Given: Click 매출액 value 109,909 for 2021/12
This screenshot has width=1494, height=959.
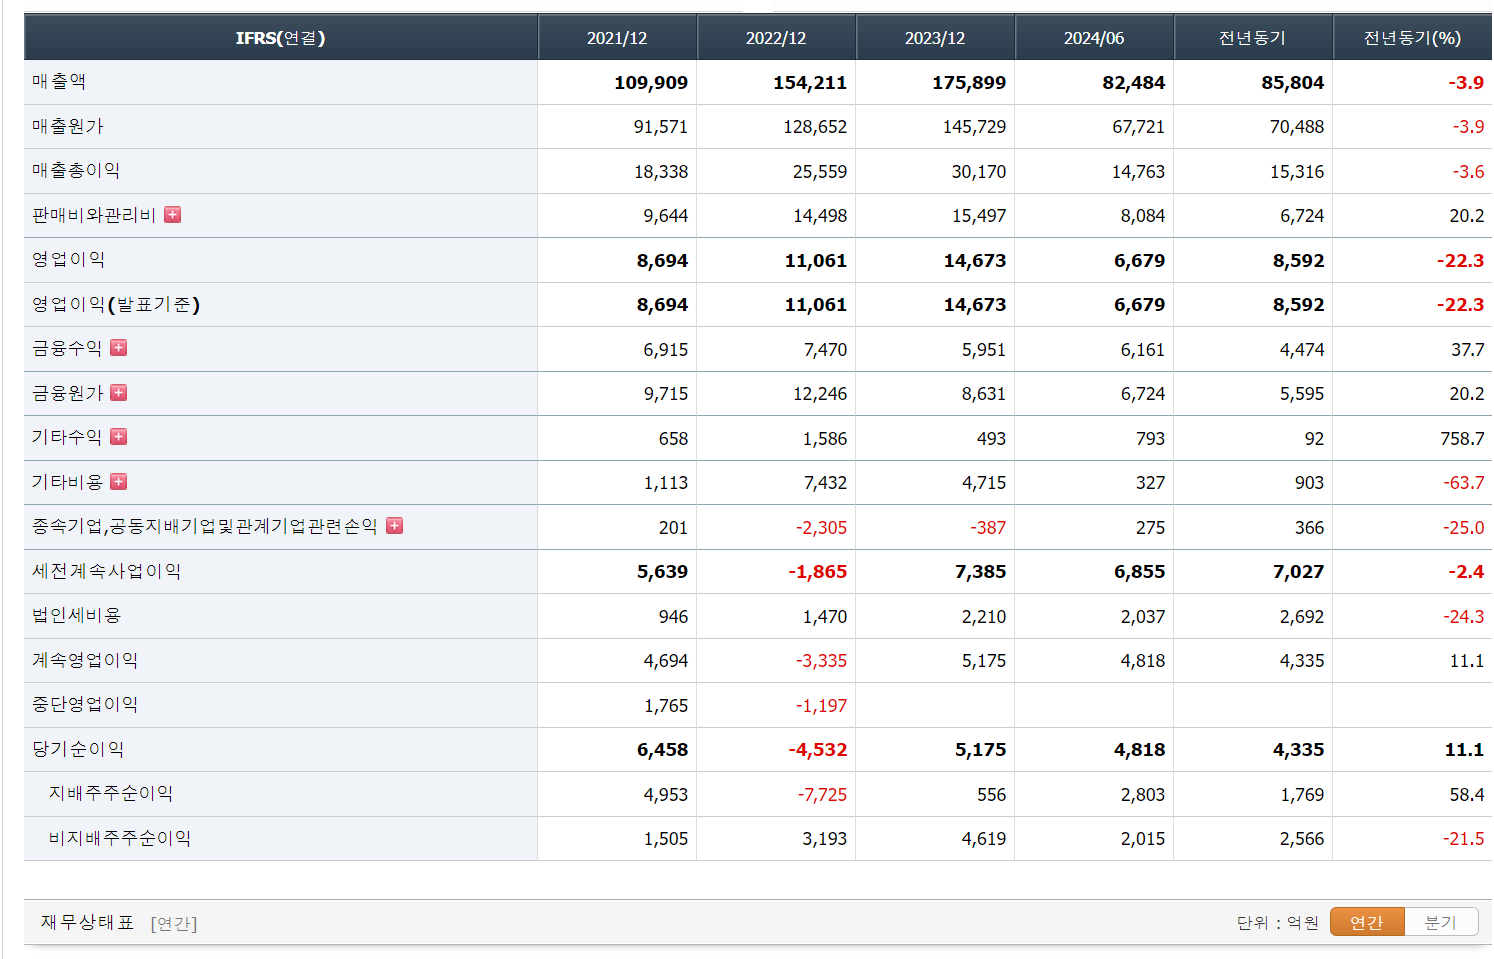Looking at the screenshot, I should (651, 83).
